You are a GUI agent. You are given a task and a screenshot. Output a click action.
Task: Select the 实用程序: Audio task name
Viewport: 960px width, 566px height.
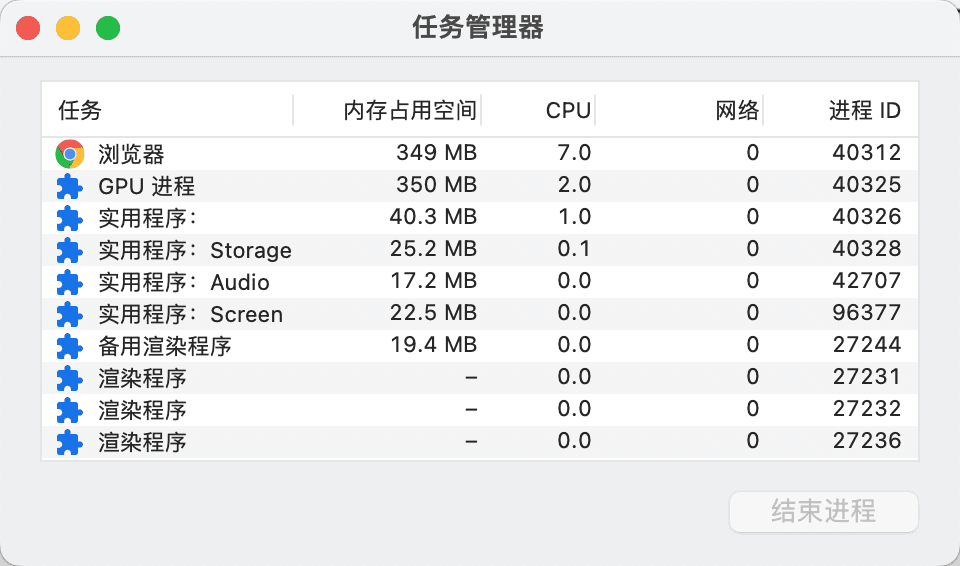(184, 282)
